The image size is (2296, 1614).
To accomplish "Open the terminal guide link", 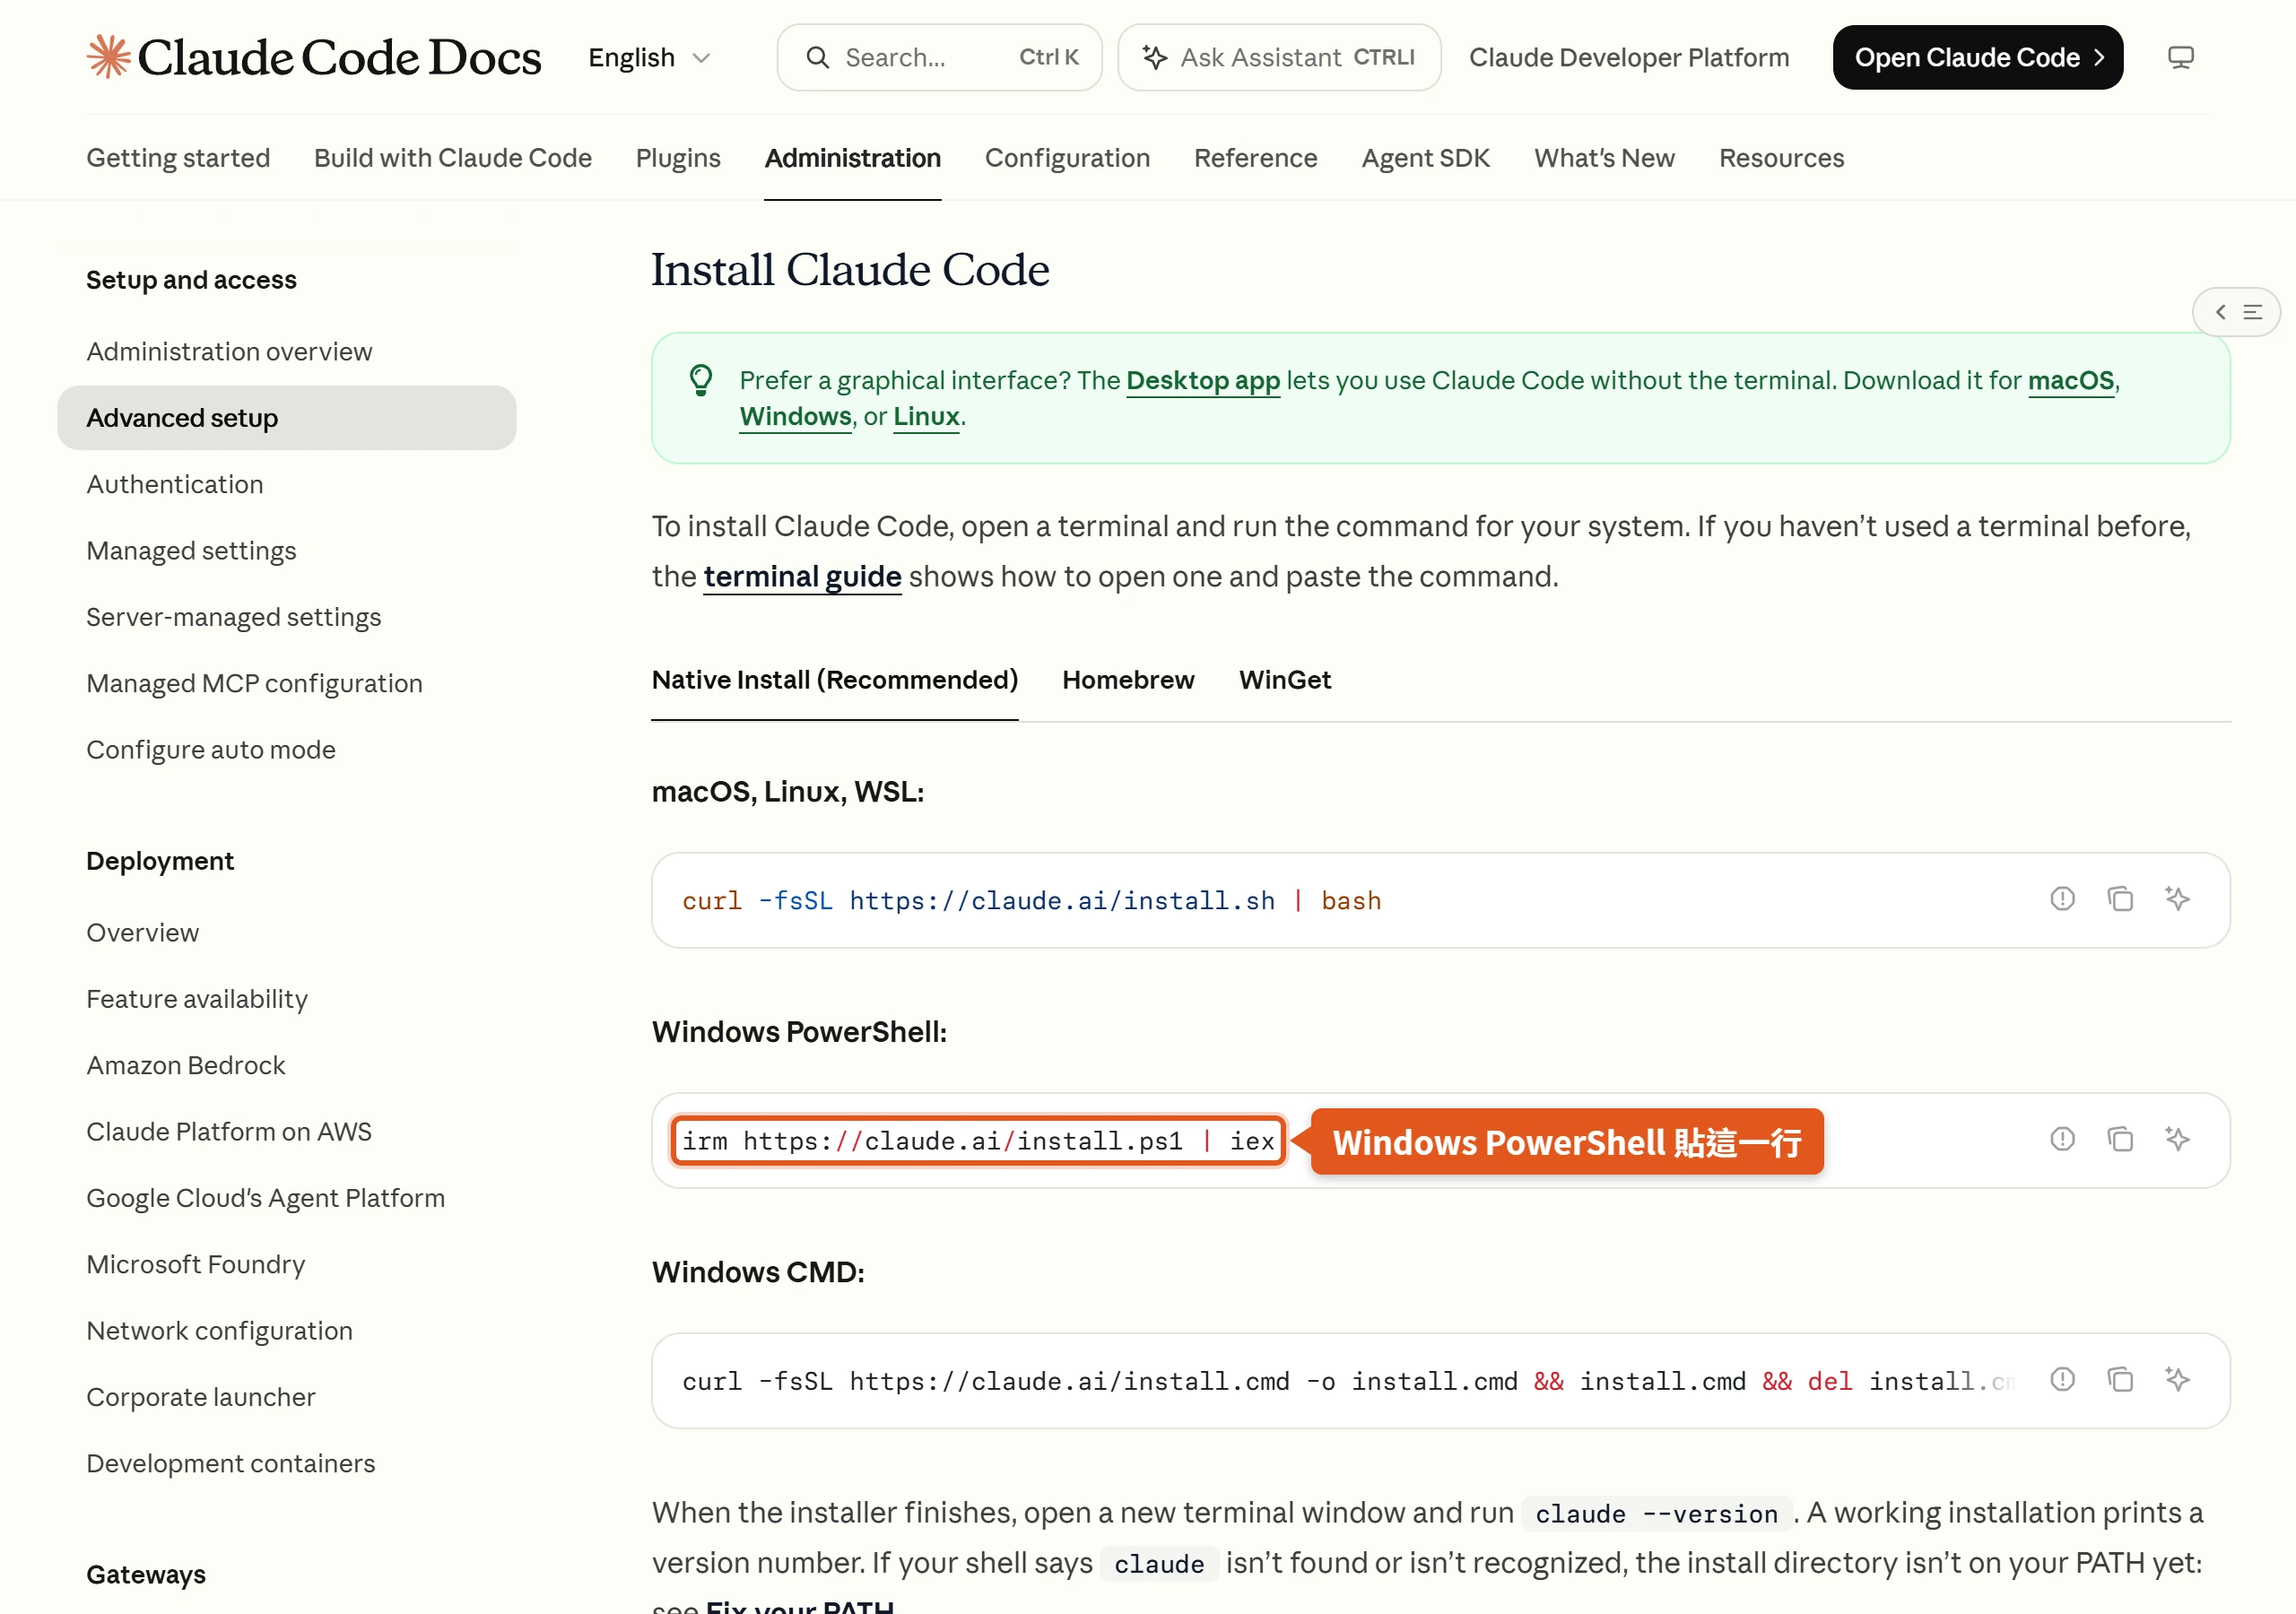I will 802,577.
